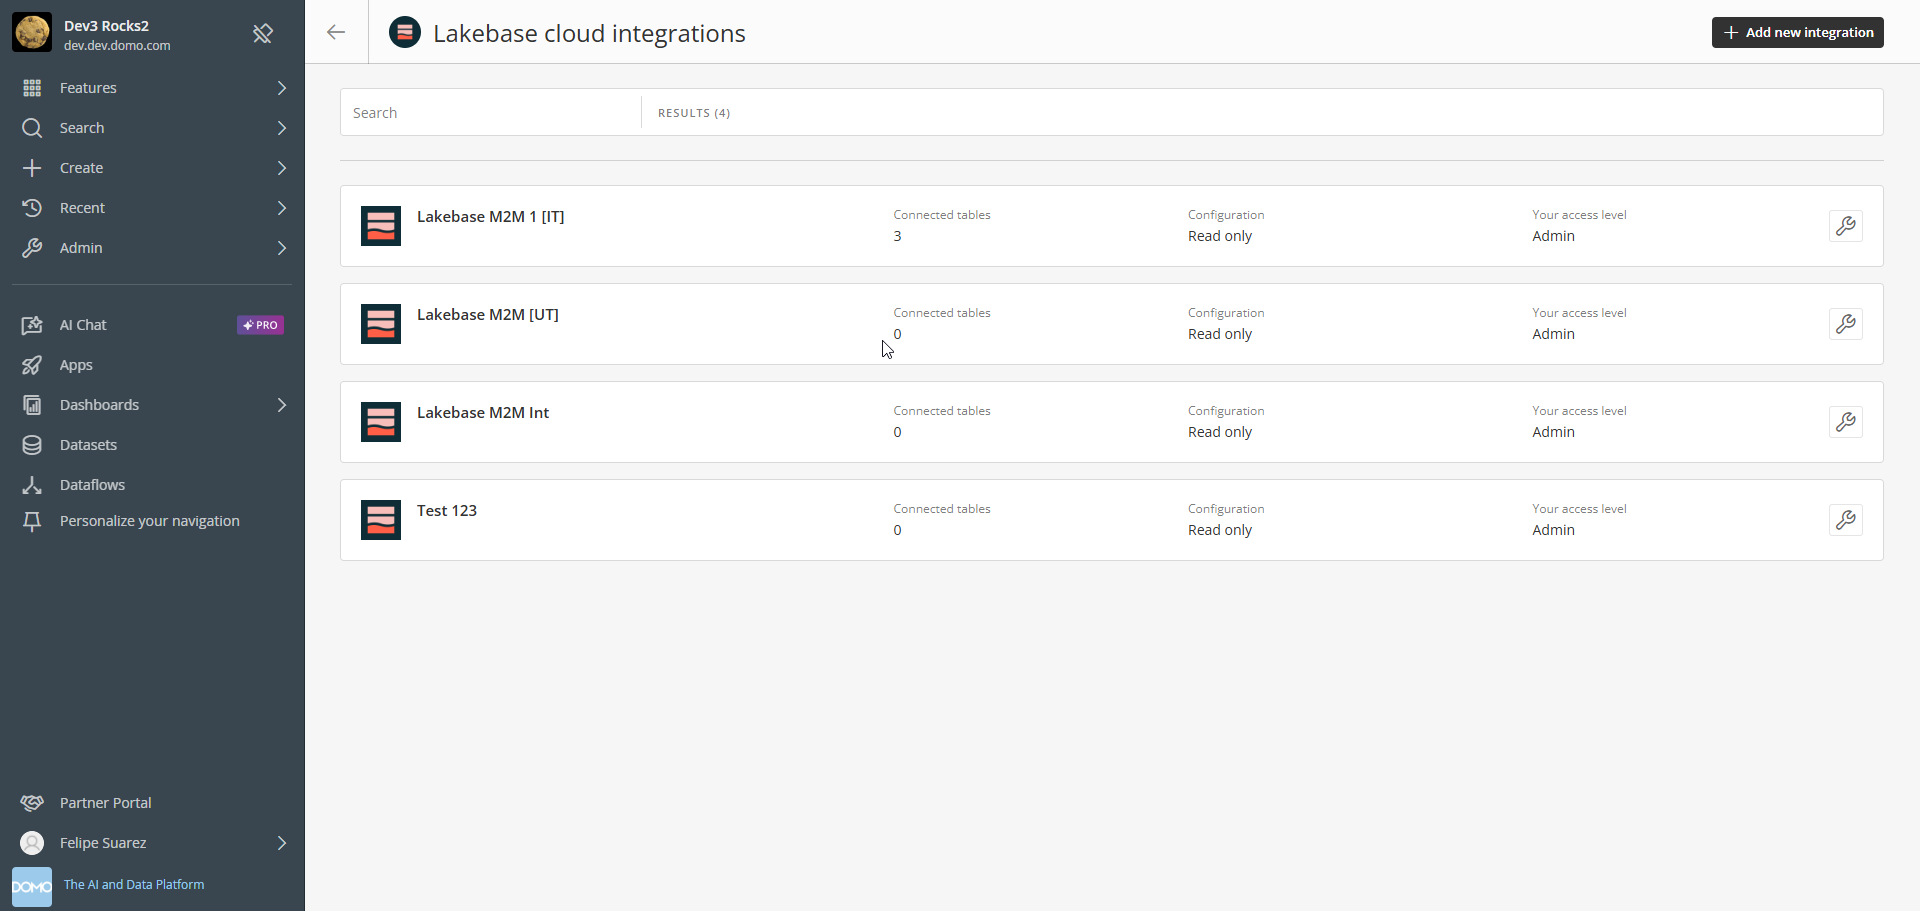
Task: Open settings wrench for Lakebase M2M [UT]
Action: tap(1846, 324)
